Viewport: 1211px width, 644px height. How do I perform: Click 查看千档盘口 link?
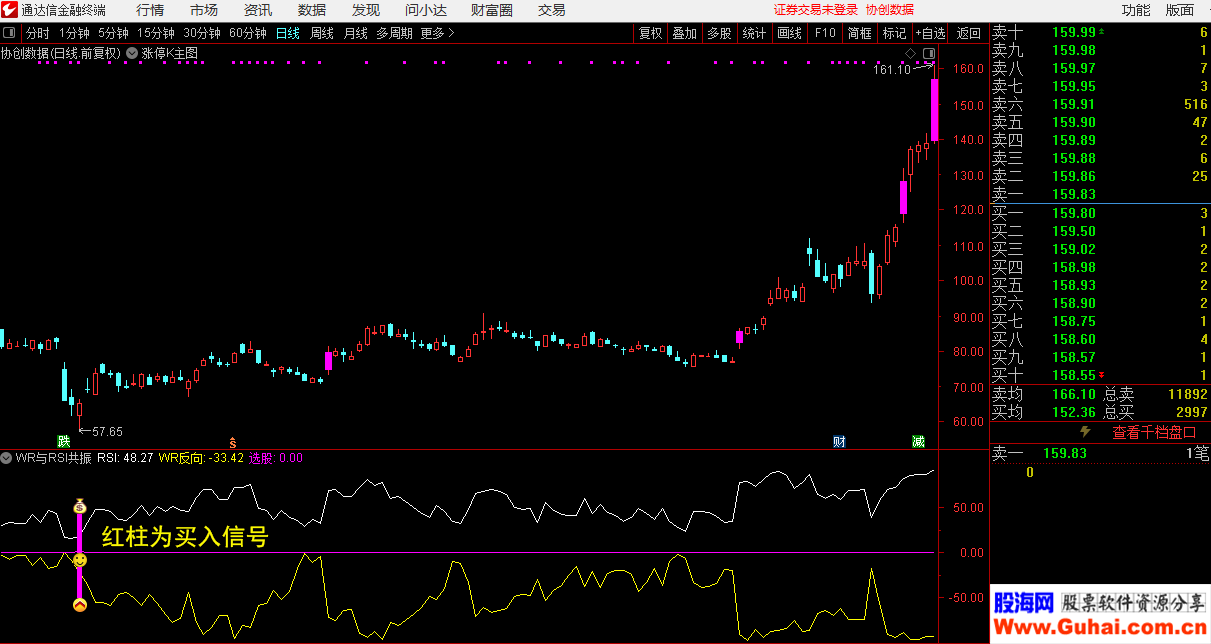pos(1154,433)
